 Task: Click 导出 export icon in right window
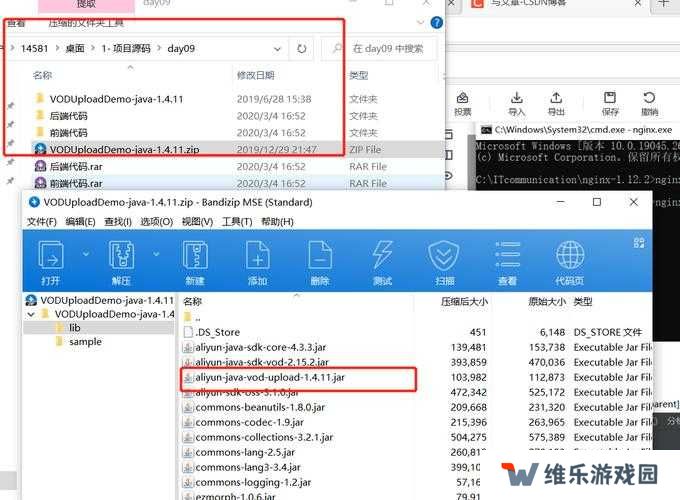pos(556,104)
